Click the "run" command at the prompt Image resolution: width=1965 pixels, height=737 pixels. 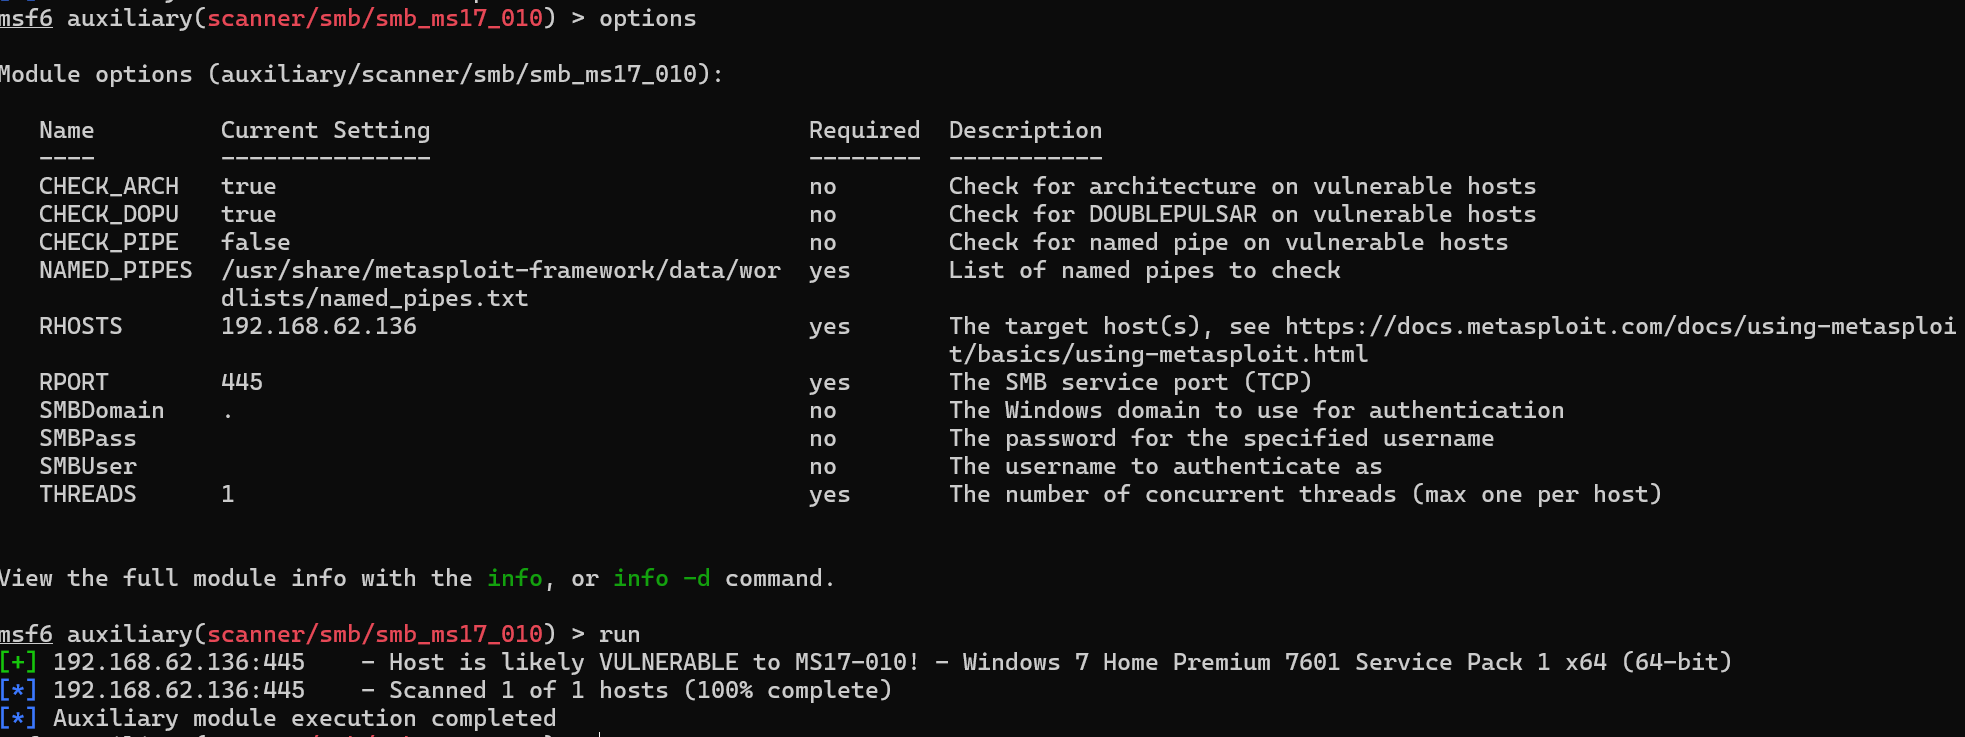(619, 634)
